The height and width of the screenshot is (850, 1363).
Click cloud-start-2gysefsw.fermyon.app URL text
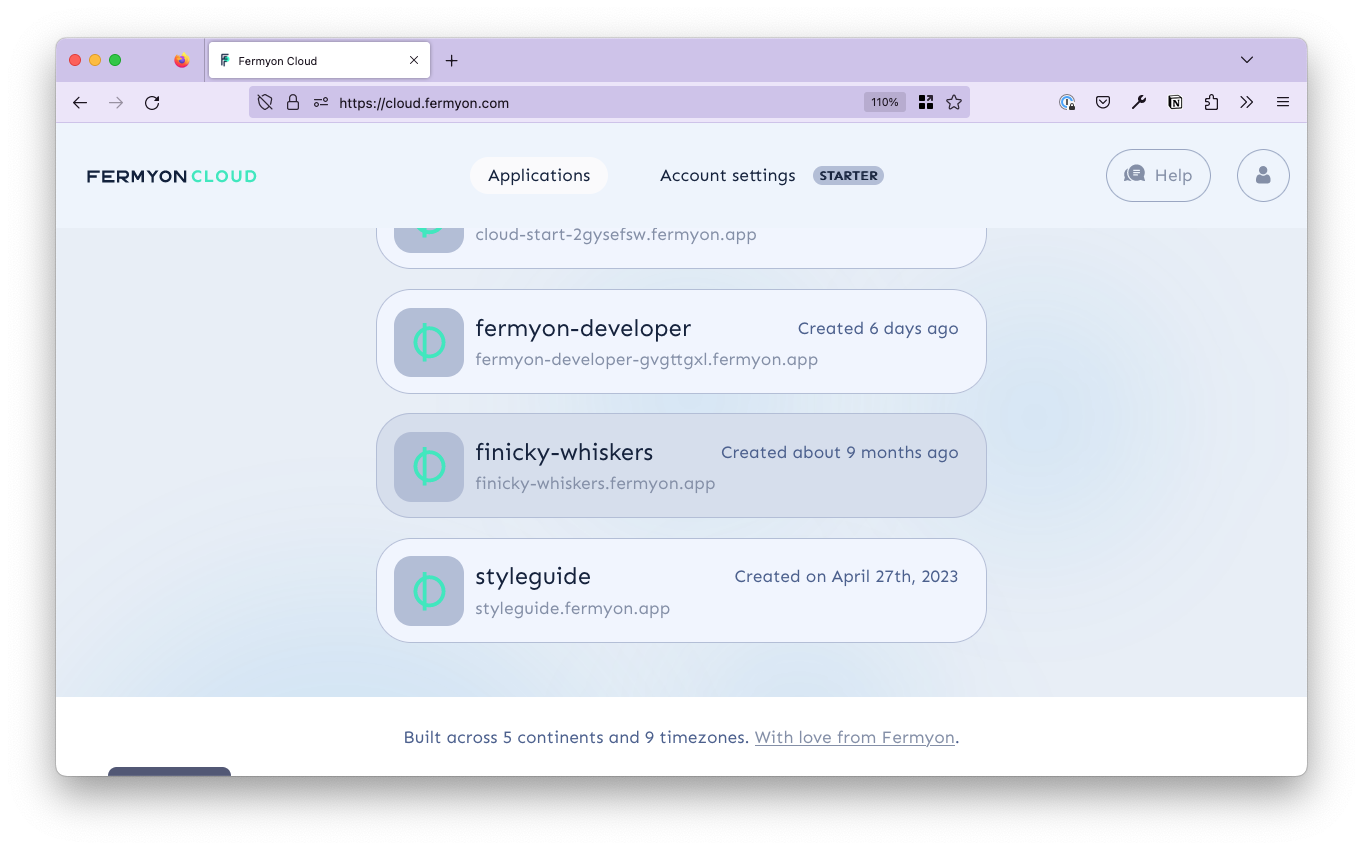pyautogui.click(x=616, y=234)
